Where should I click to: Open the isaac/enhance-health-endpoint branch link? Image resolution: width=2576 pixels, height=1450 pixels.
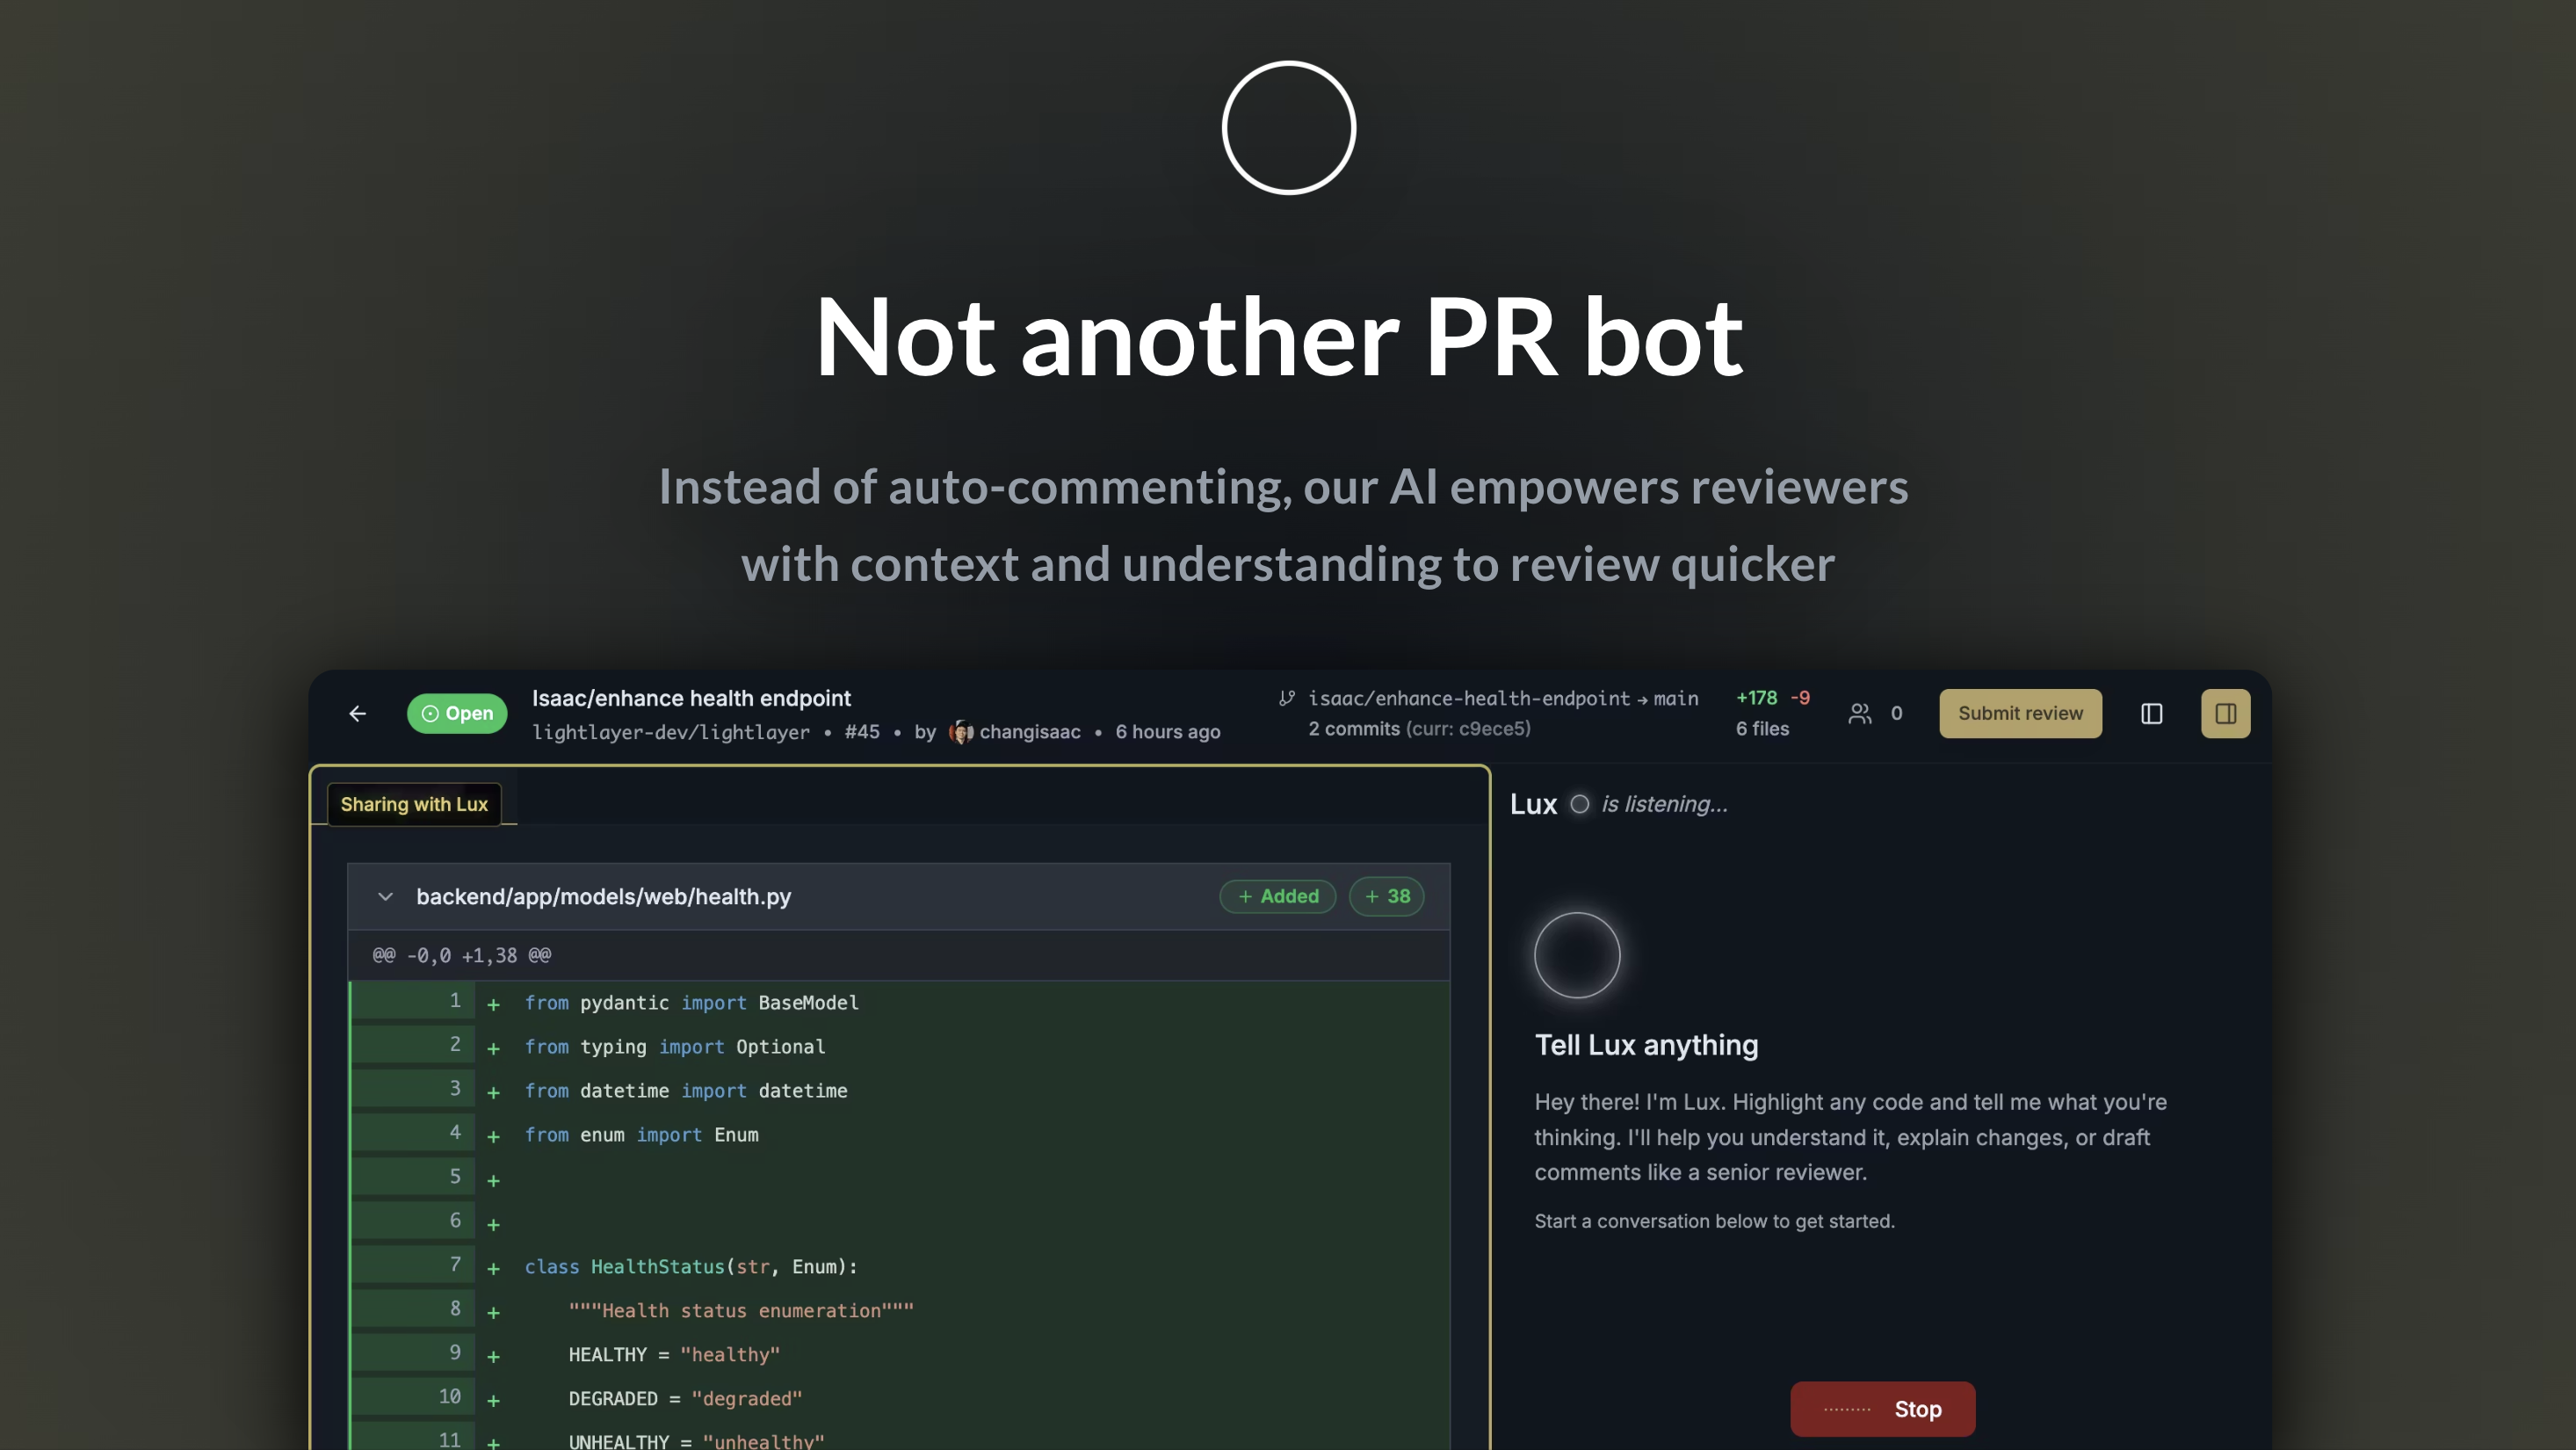[1468, 698]
